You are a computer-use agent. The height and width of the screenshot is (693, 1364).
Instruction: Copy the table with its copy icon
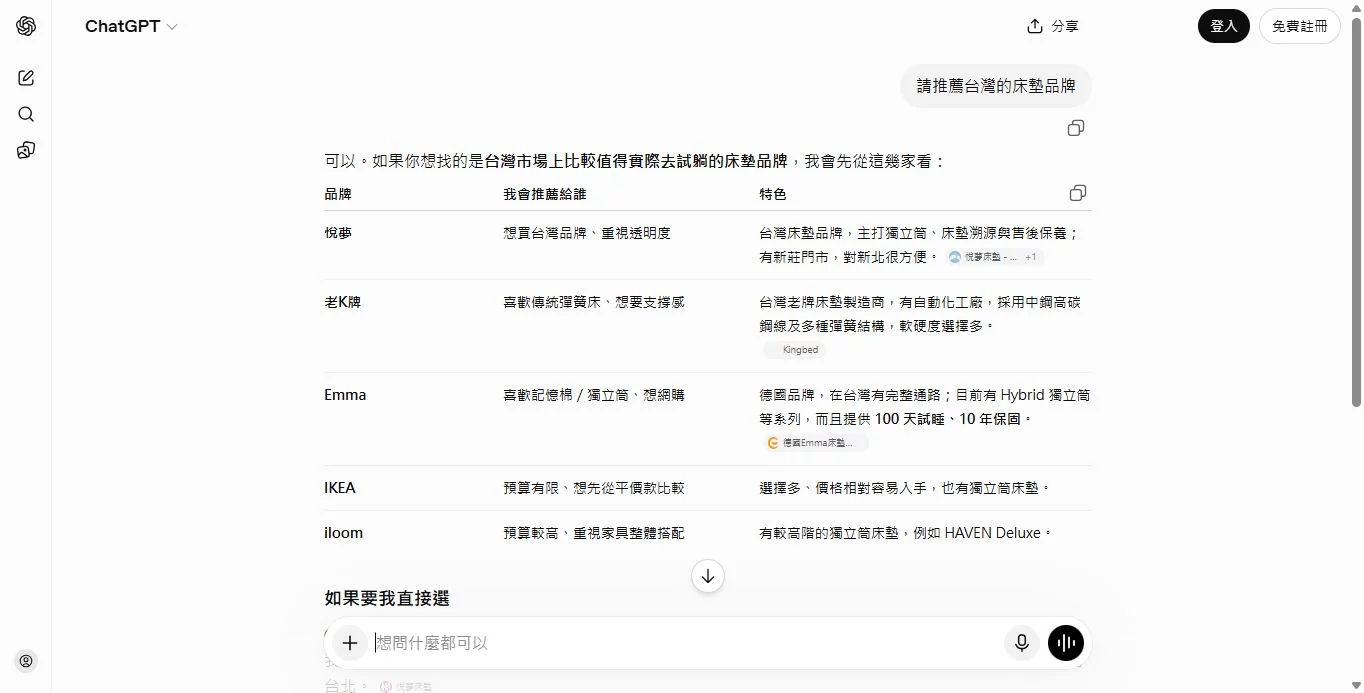point(1077,193)
